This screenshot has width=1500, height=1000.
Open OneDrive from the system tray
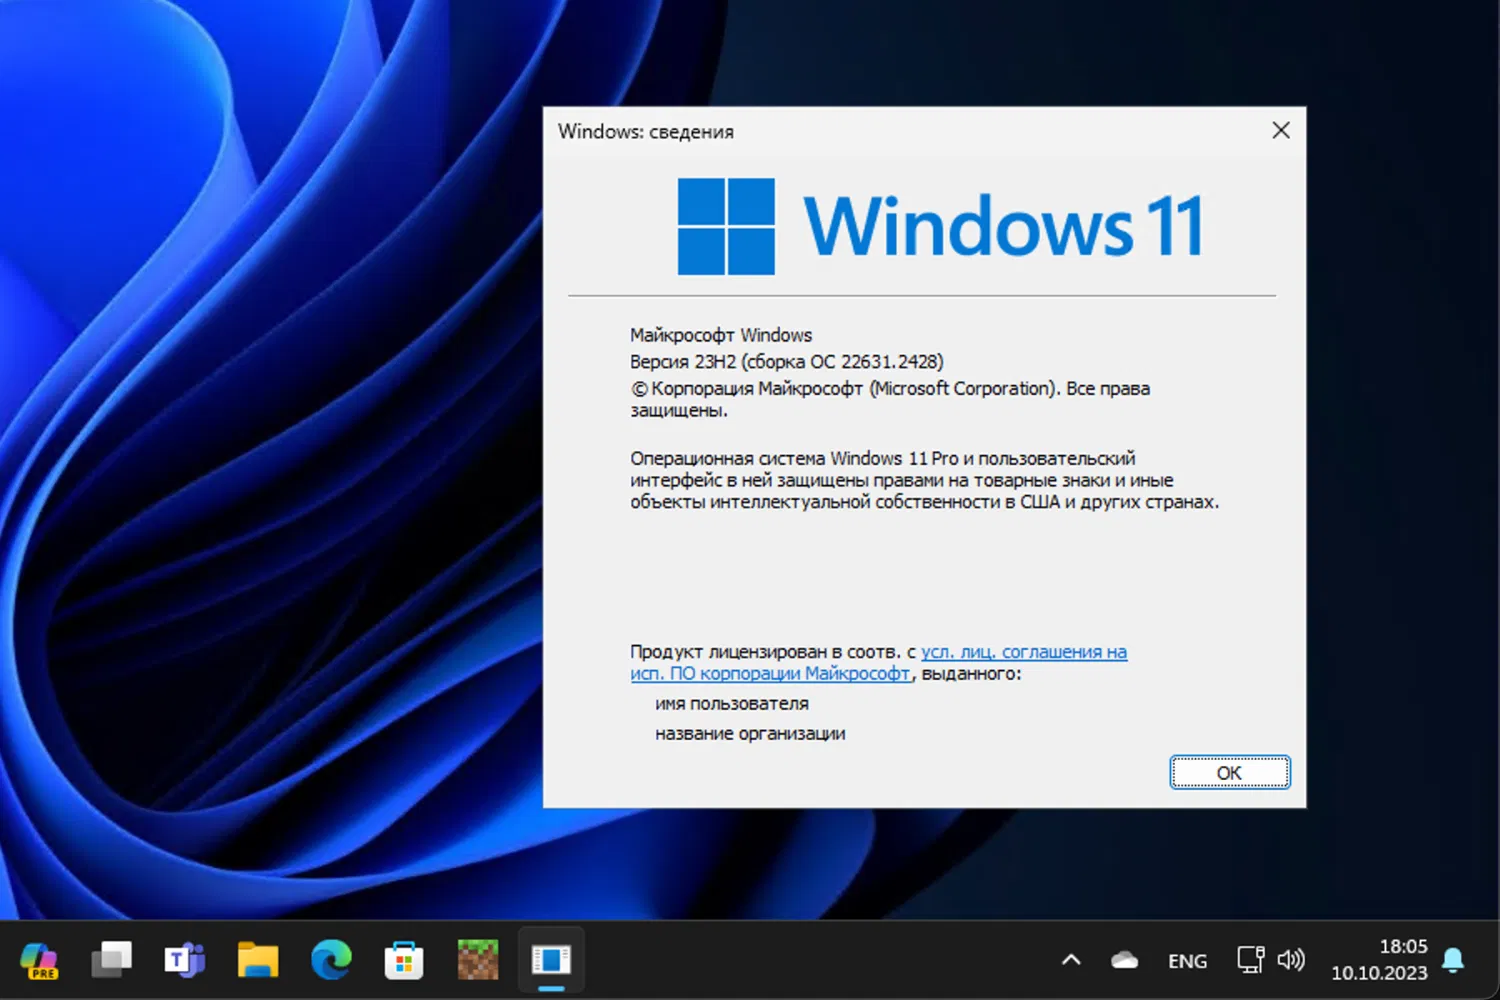pos(1124,960)
